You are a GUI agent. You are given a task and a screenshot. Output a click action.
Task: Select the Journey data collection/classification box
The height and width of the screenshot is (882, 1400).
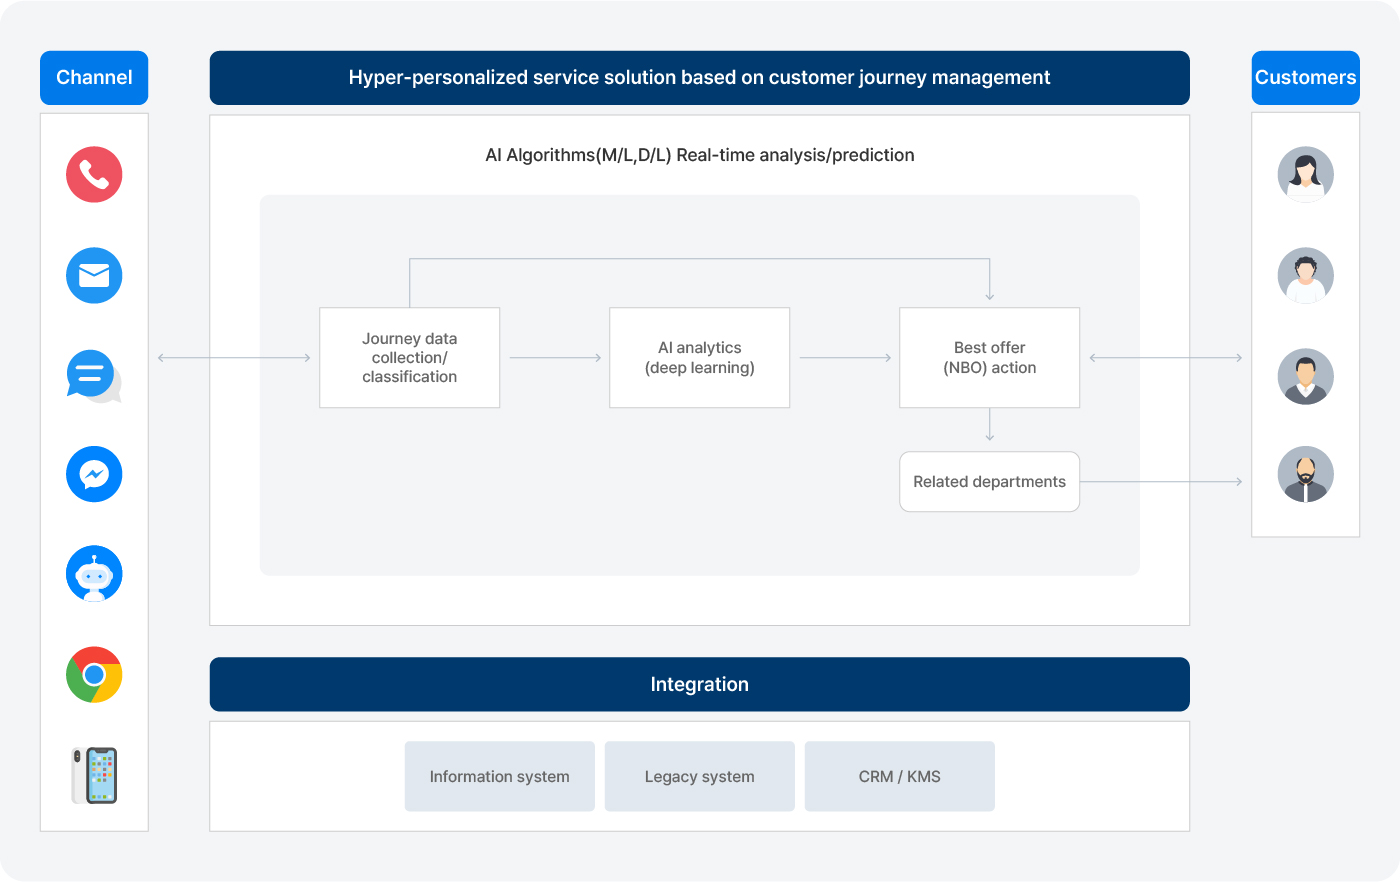(x=409, y=358)
